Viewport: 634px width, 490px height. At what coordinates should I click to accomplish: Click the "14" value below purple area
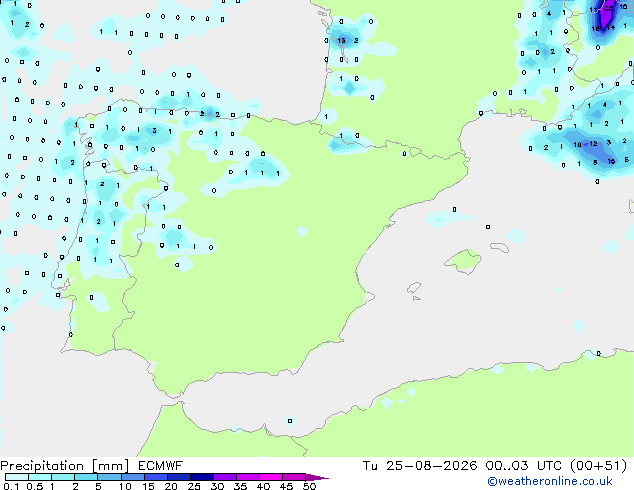611,27
